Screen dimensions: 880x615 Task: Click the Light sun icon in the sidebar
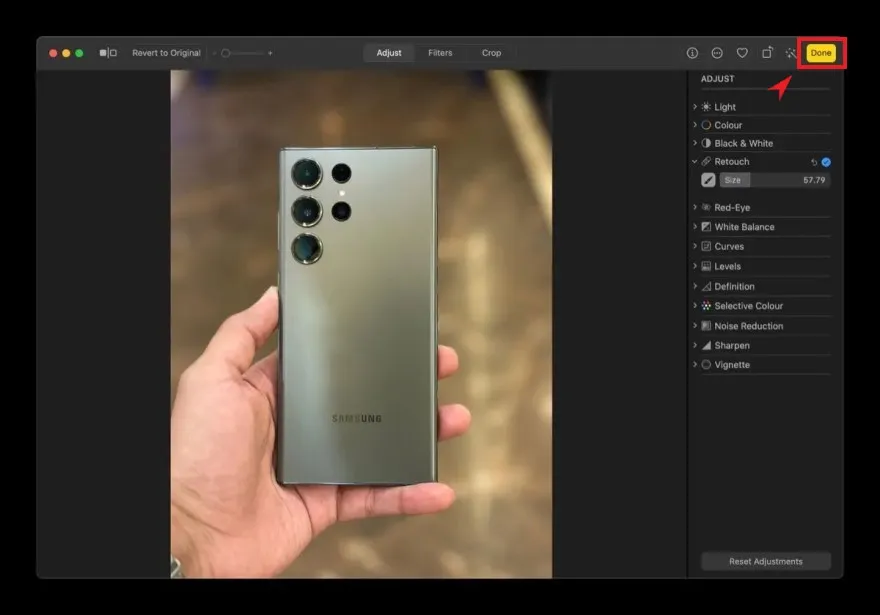coord(706,107)
